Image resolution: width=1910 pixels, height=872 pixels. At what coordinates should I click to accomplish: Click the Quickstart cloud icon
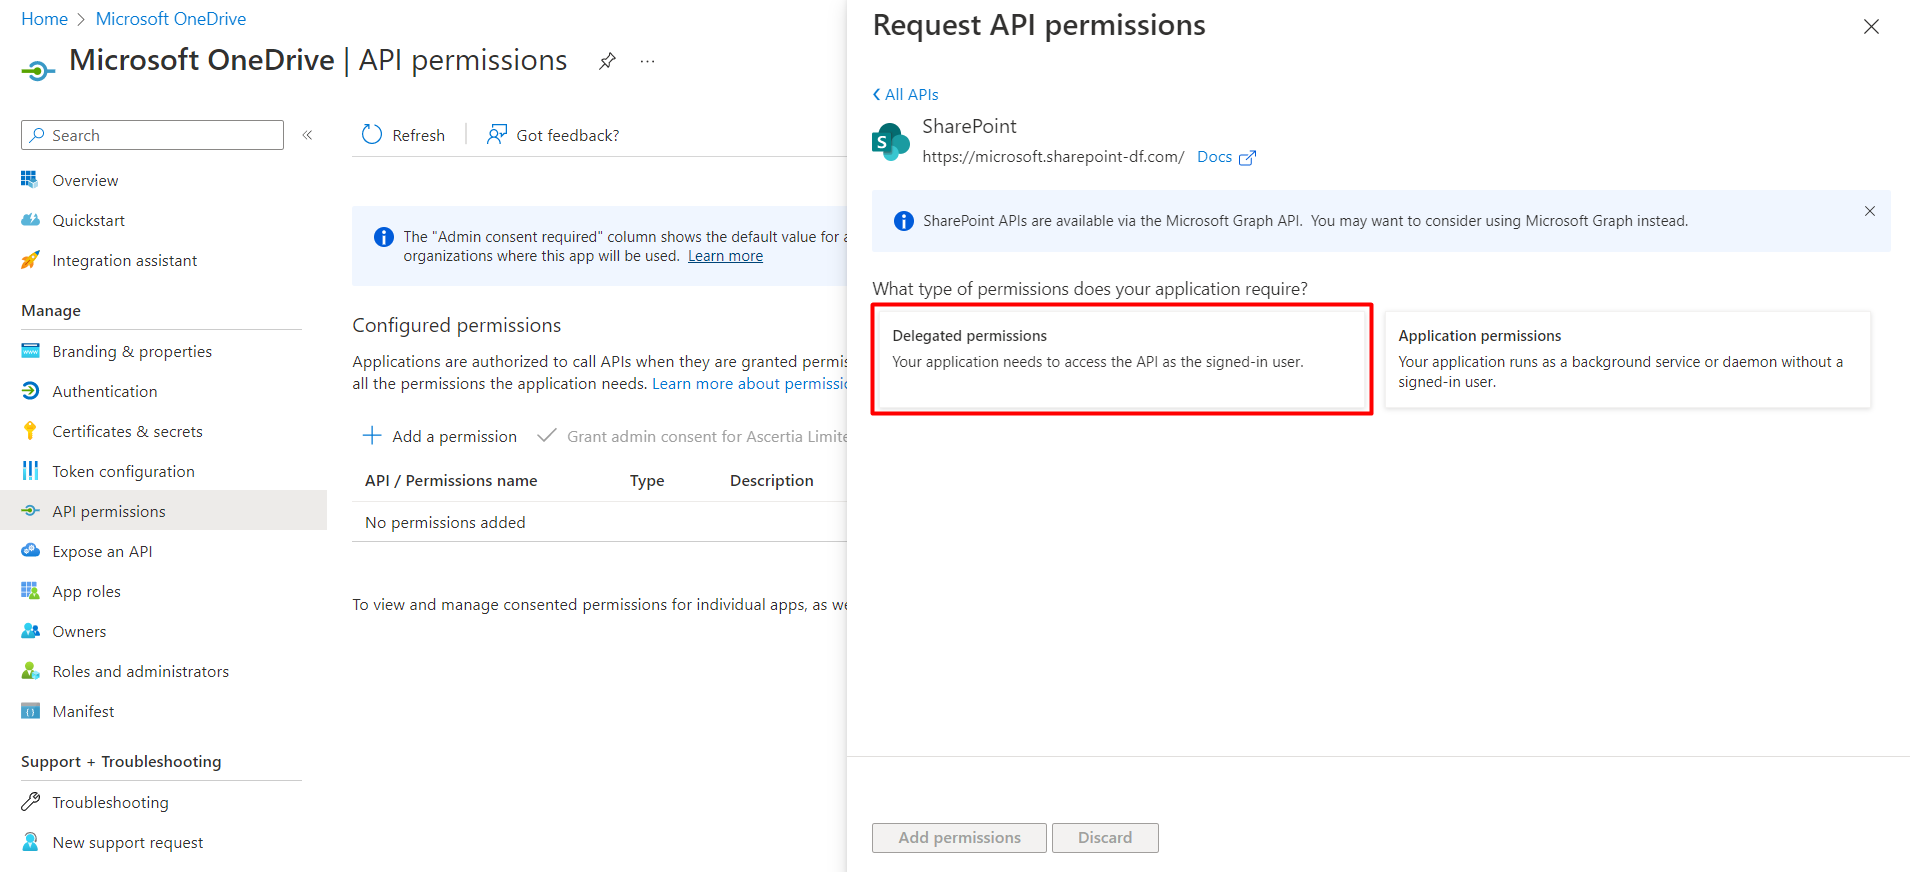point(30,220)
